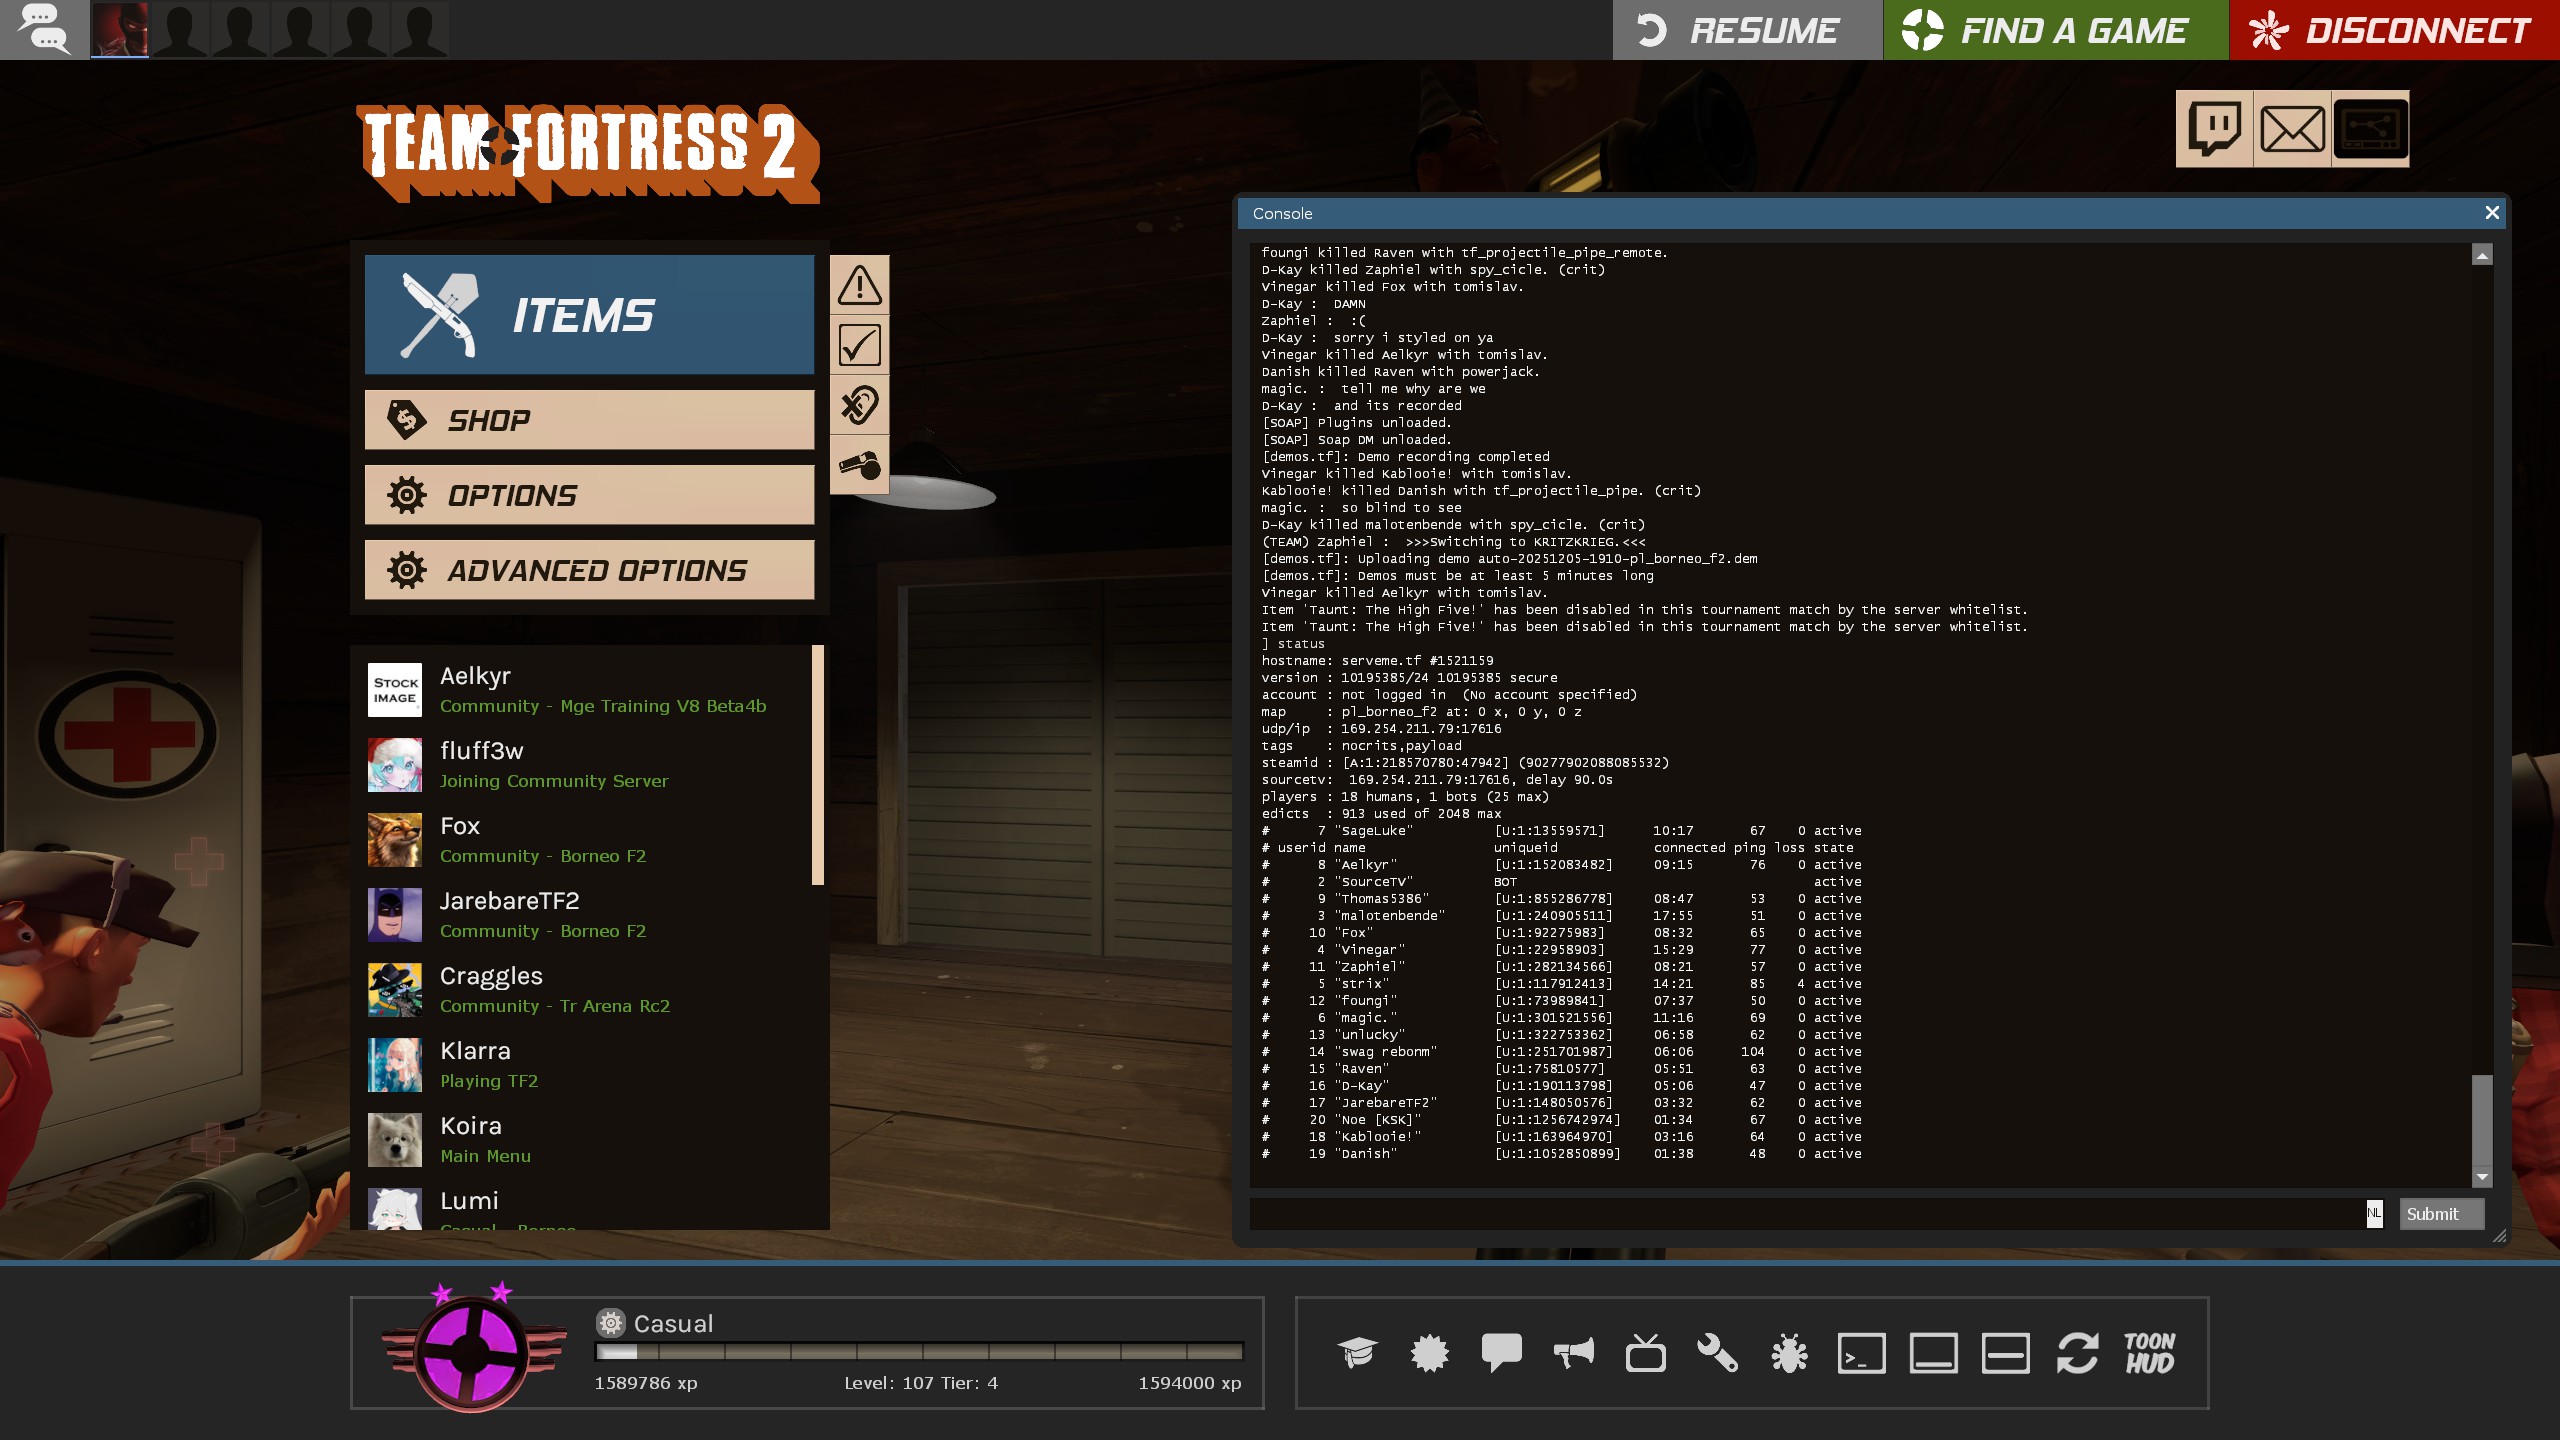Click the checkmark quests side icon

click(859, 345)
